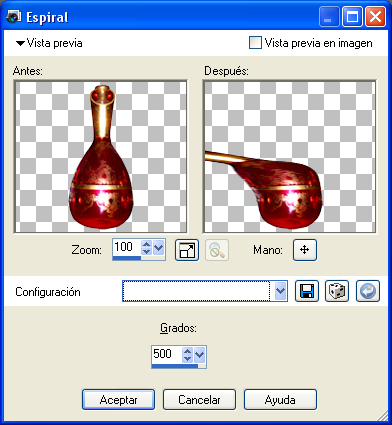
Task: Click the Ayuda button
Action: (x=280, y=400)
